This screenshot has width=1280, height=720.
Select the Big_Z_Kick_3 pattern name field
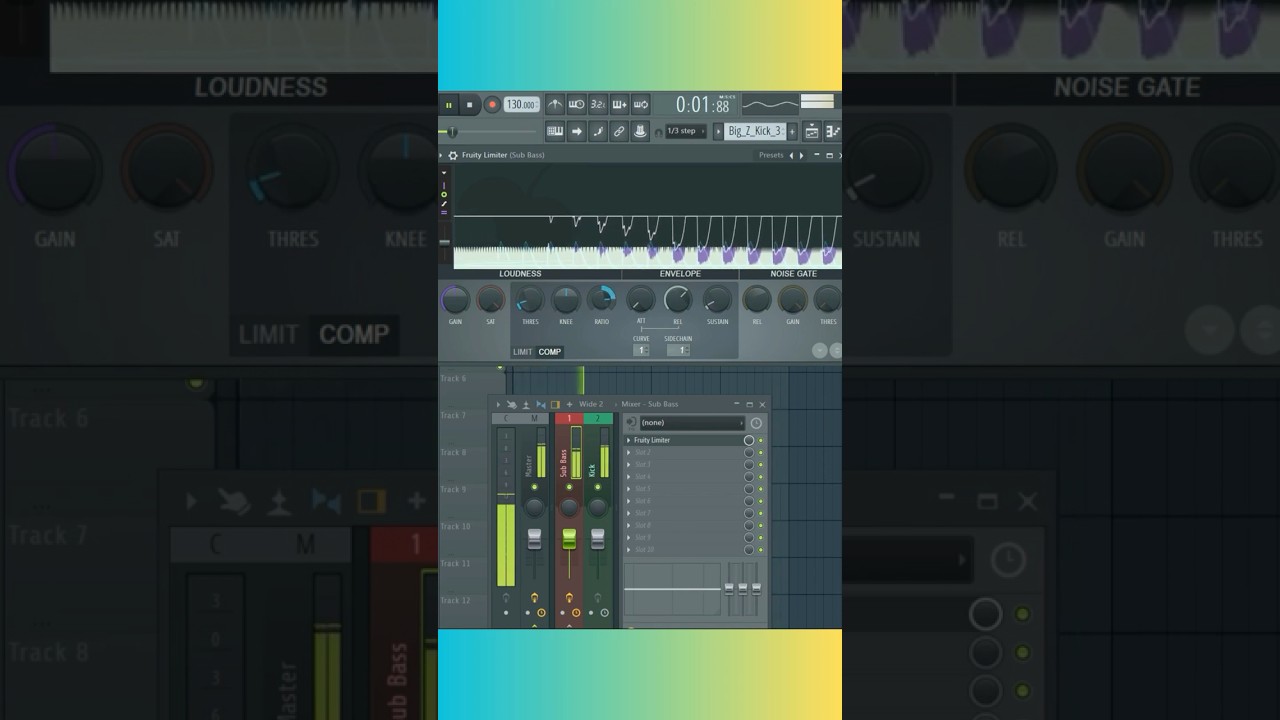[x=755, y=131]
